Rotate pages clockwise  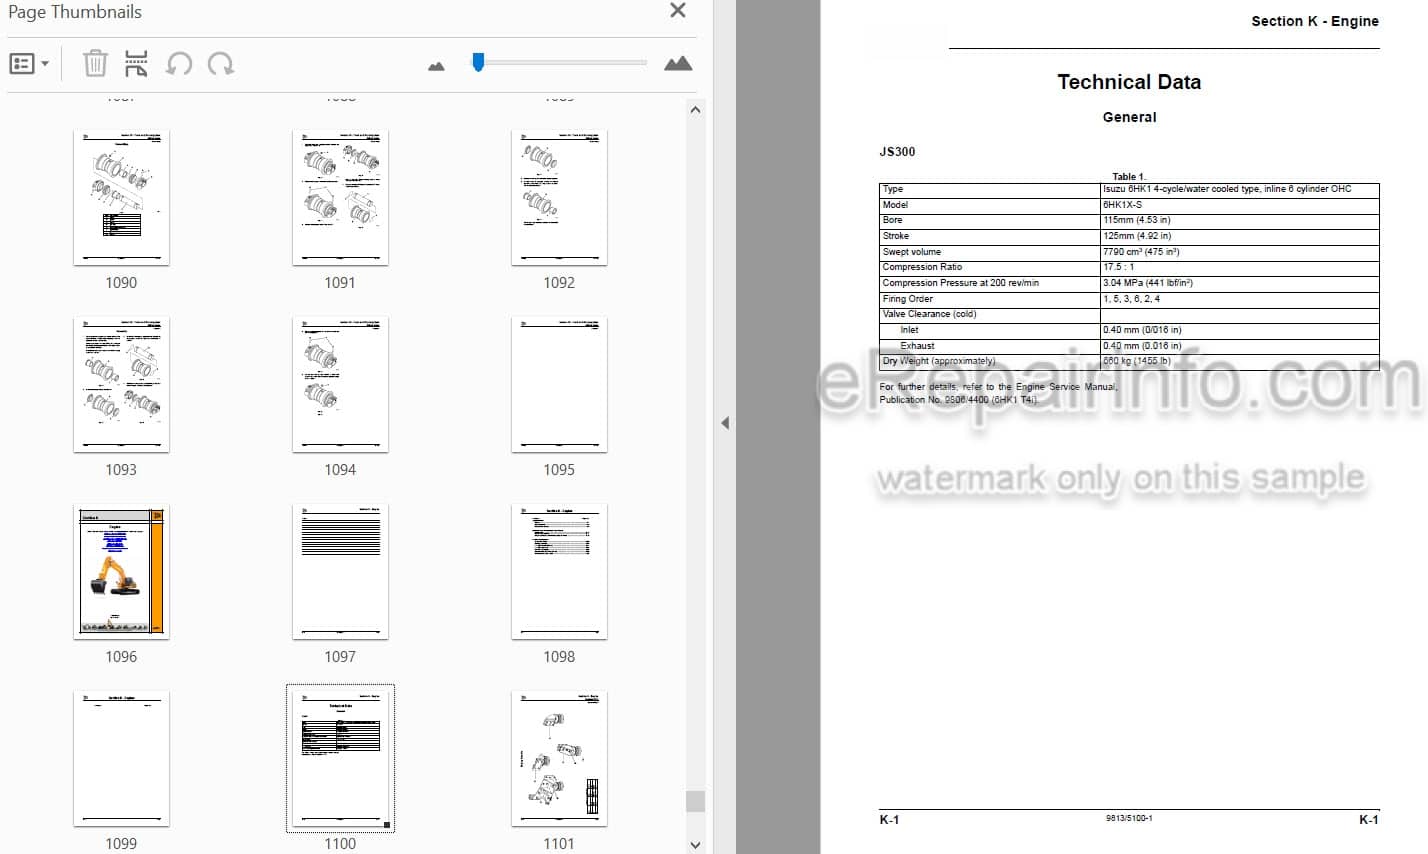pyautogui.click(x=221, y=64)
